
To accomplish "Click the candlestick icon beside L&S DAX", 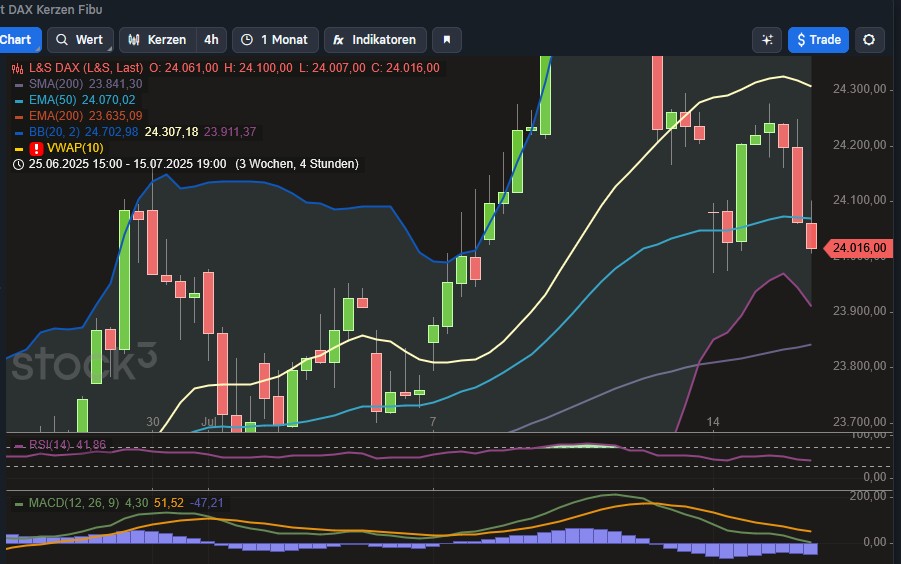I will (18, 68).
